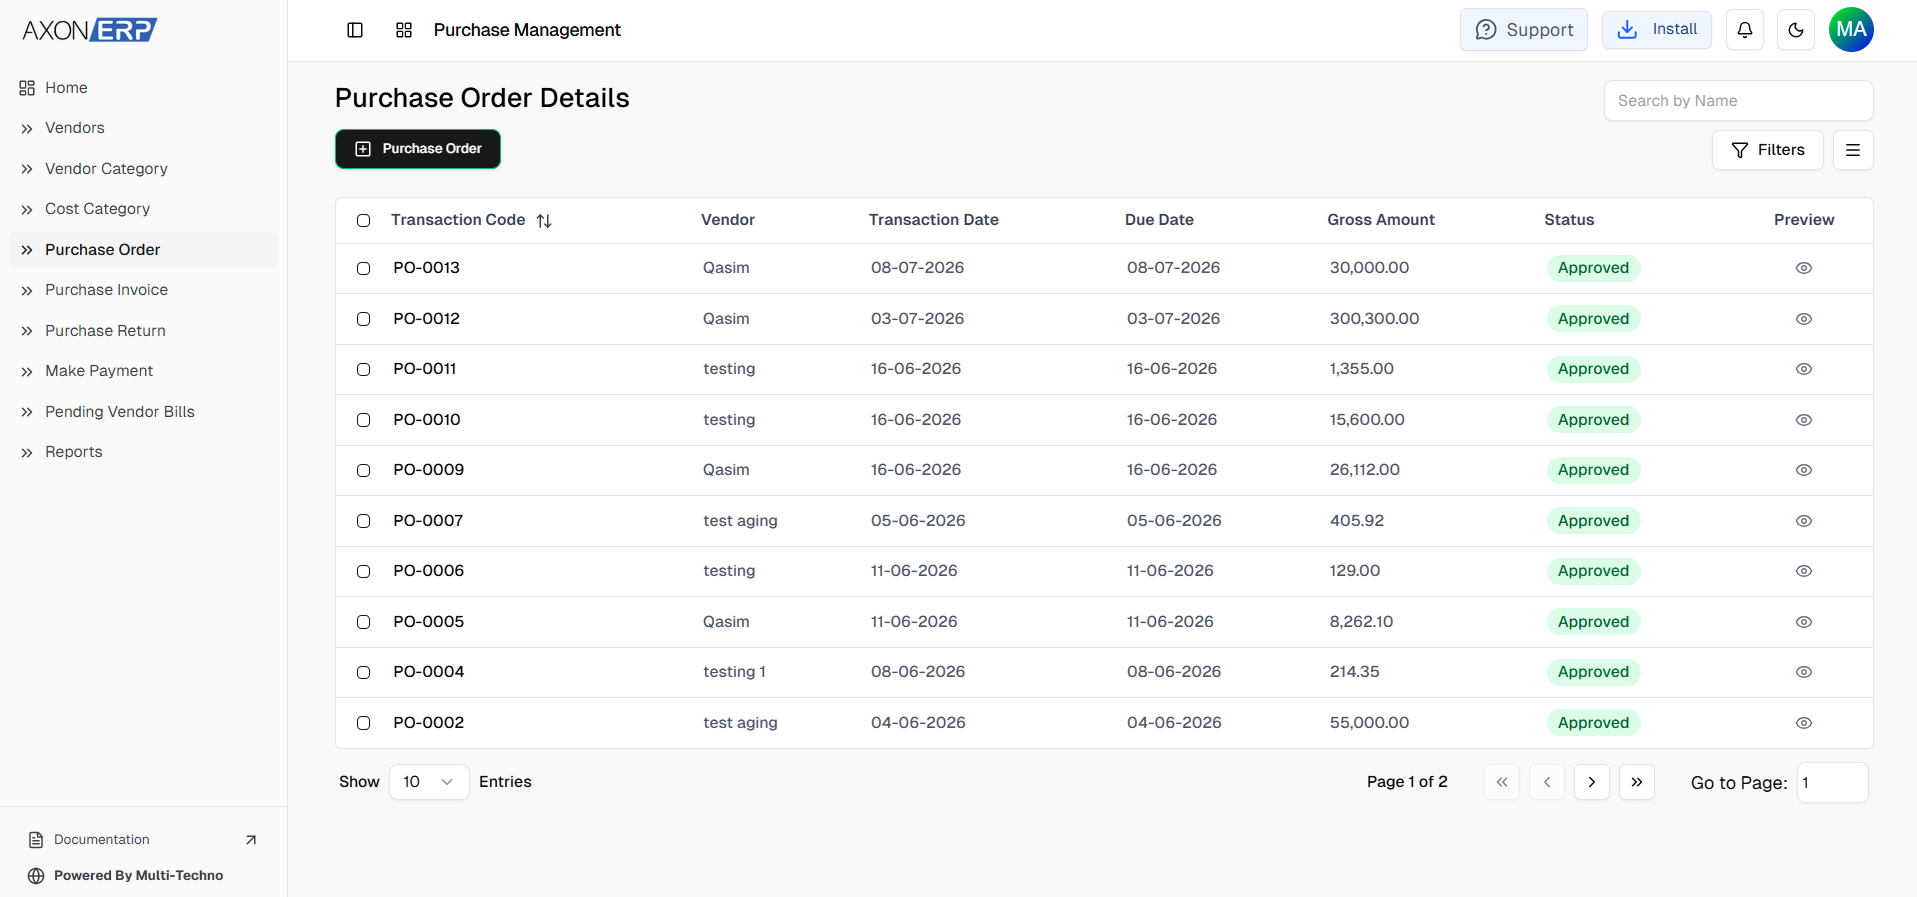This screenshot has height=897, width=1917.
Task: Open MA user avatar menu
Action: click(1851, 30)
